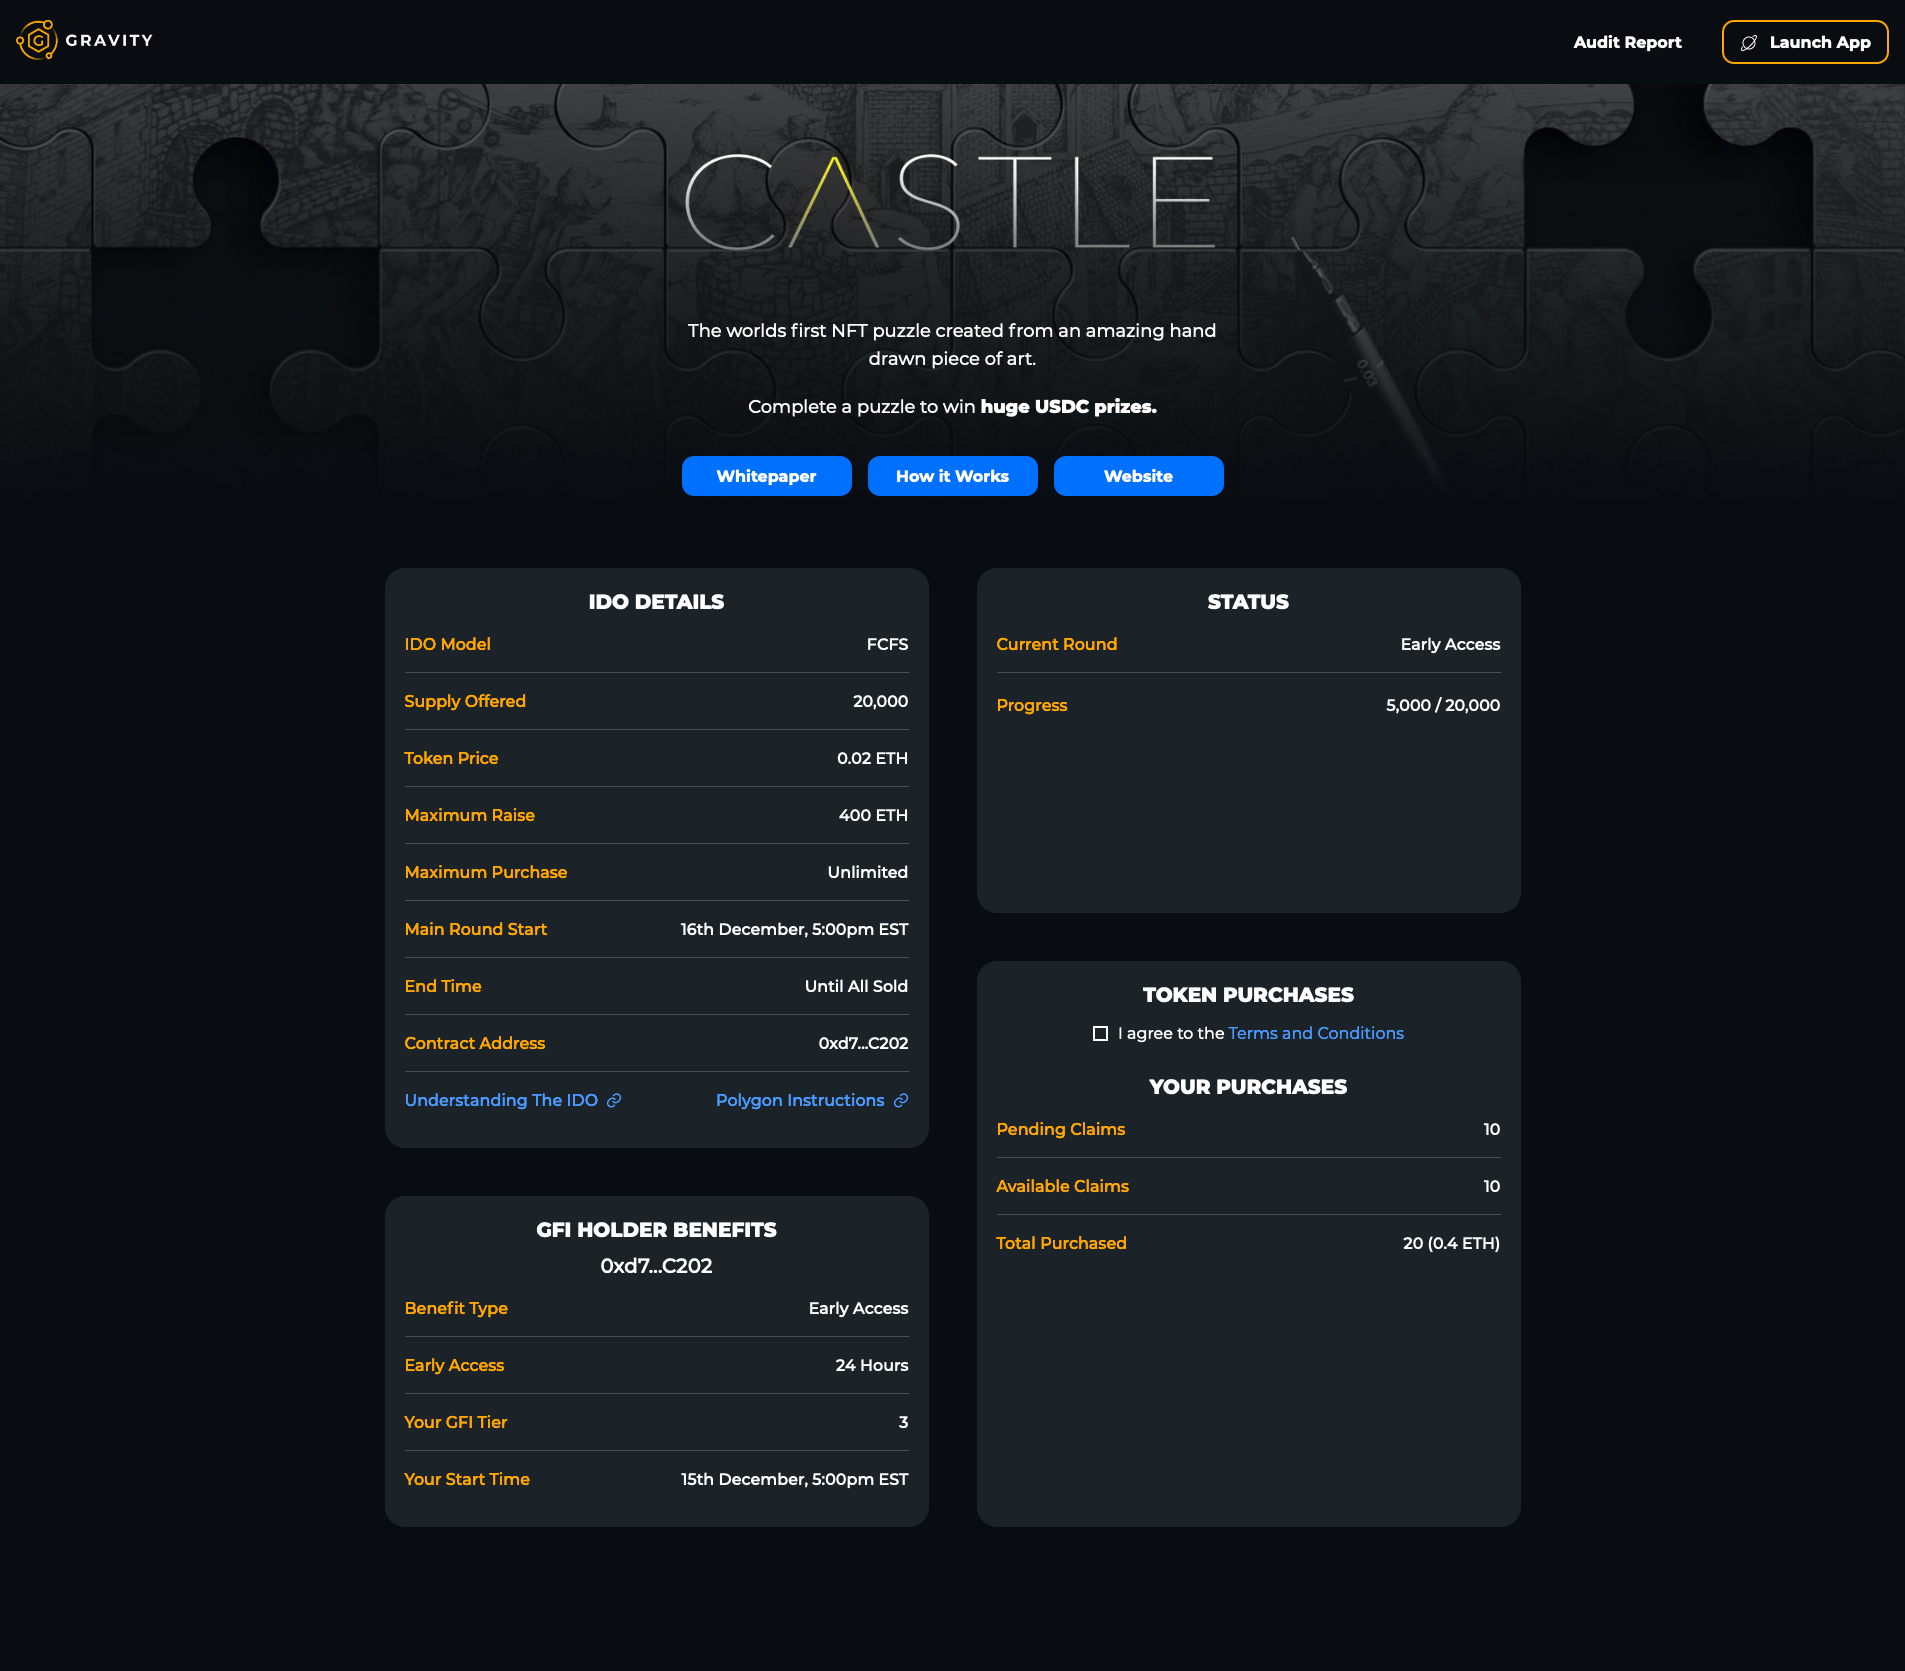Screen dimensions: 1905x1671
Task: Follow the Polygon Instructions link
Action: click(799, 1100)
